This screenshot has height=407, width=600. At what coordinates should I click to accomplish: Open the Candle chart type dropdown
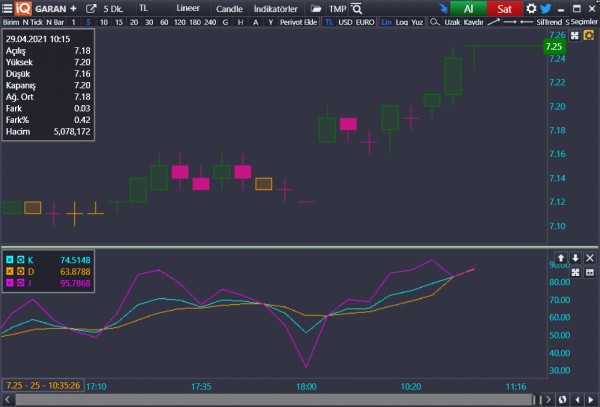[x=229, y=8]
